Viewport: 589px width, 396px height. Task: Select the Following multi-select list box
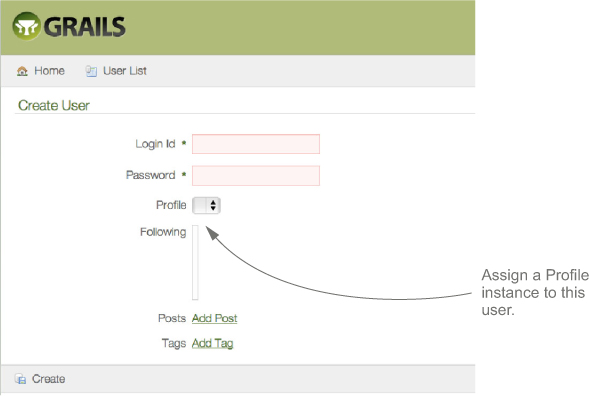195,262
